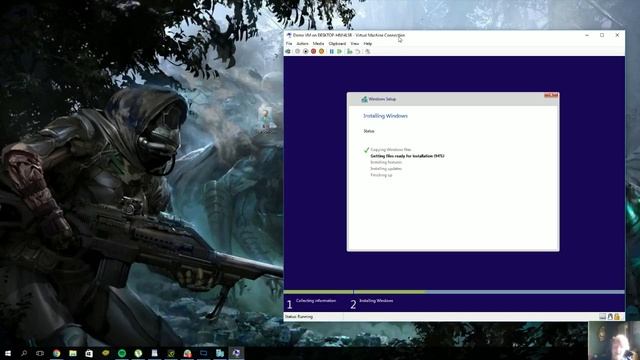Click the Enhanced Session toolbar icon
Viewport: 640px width, 360px height.
(x=368, y=51)
